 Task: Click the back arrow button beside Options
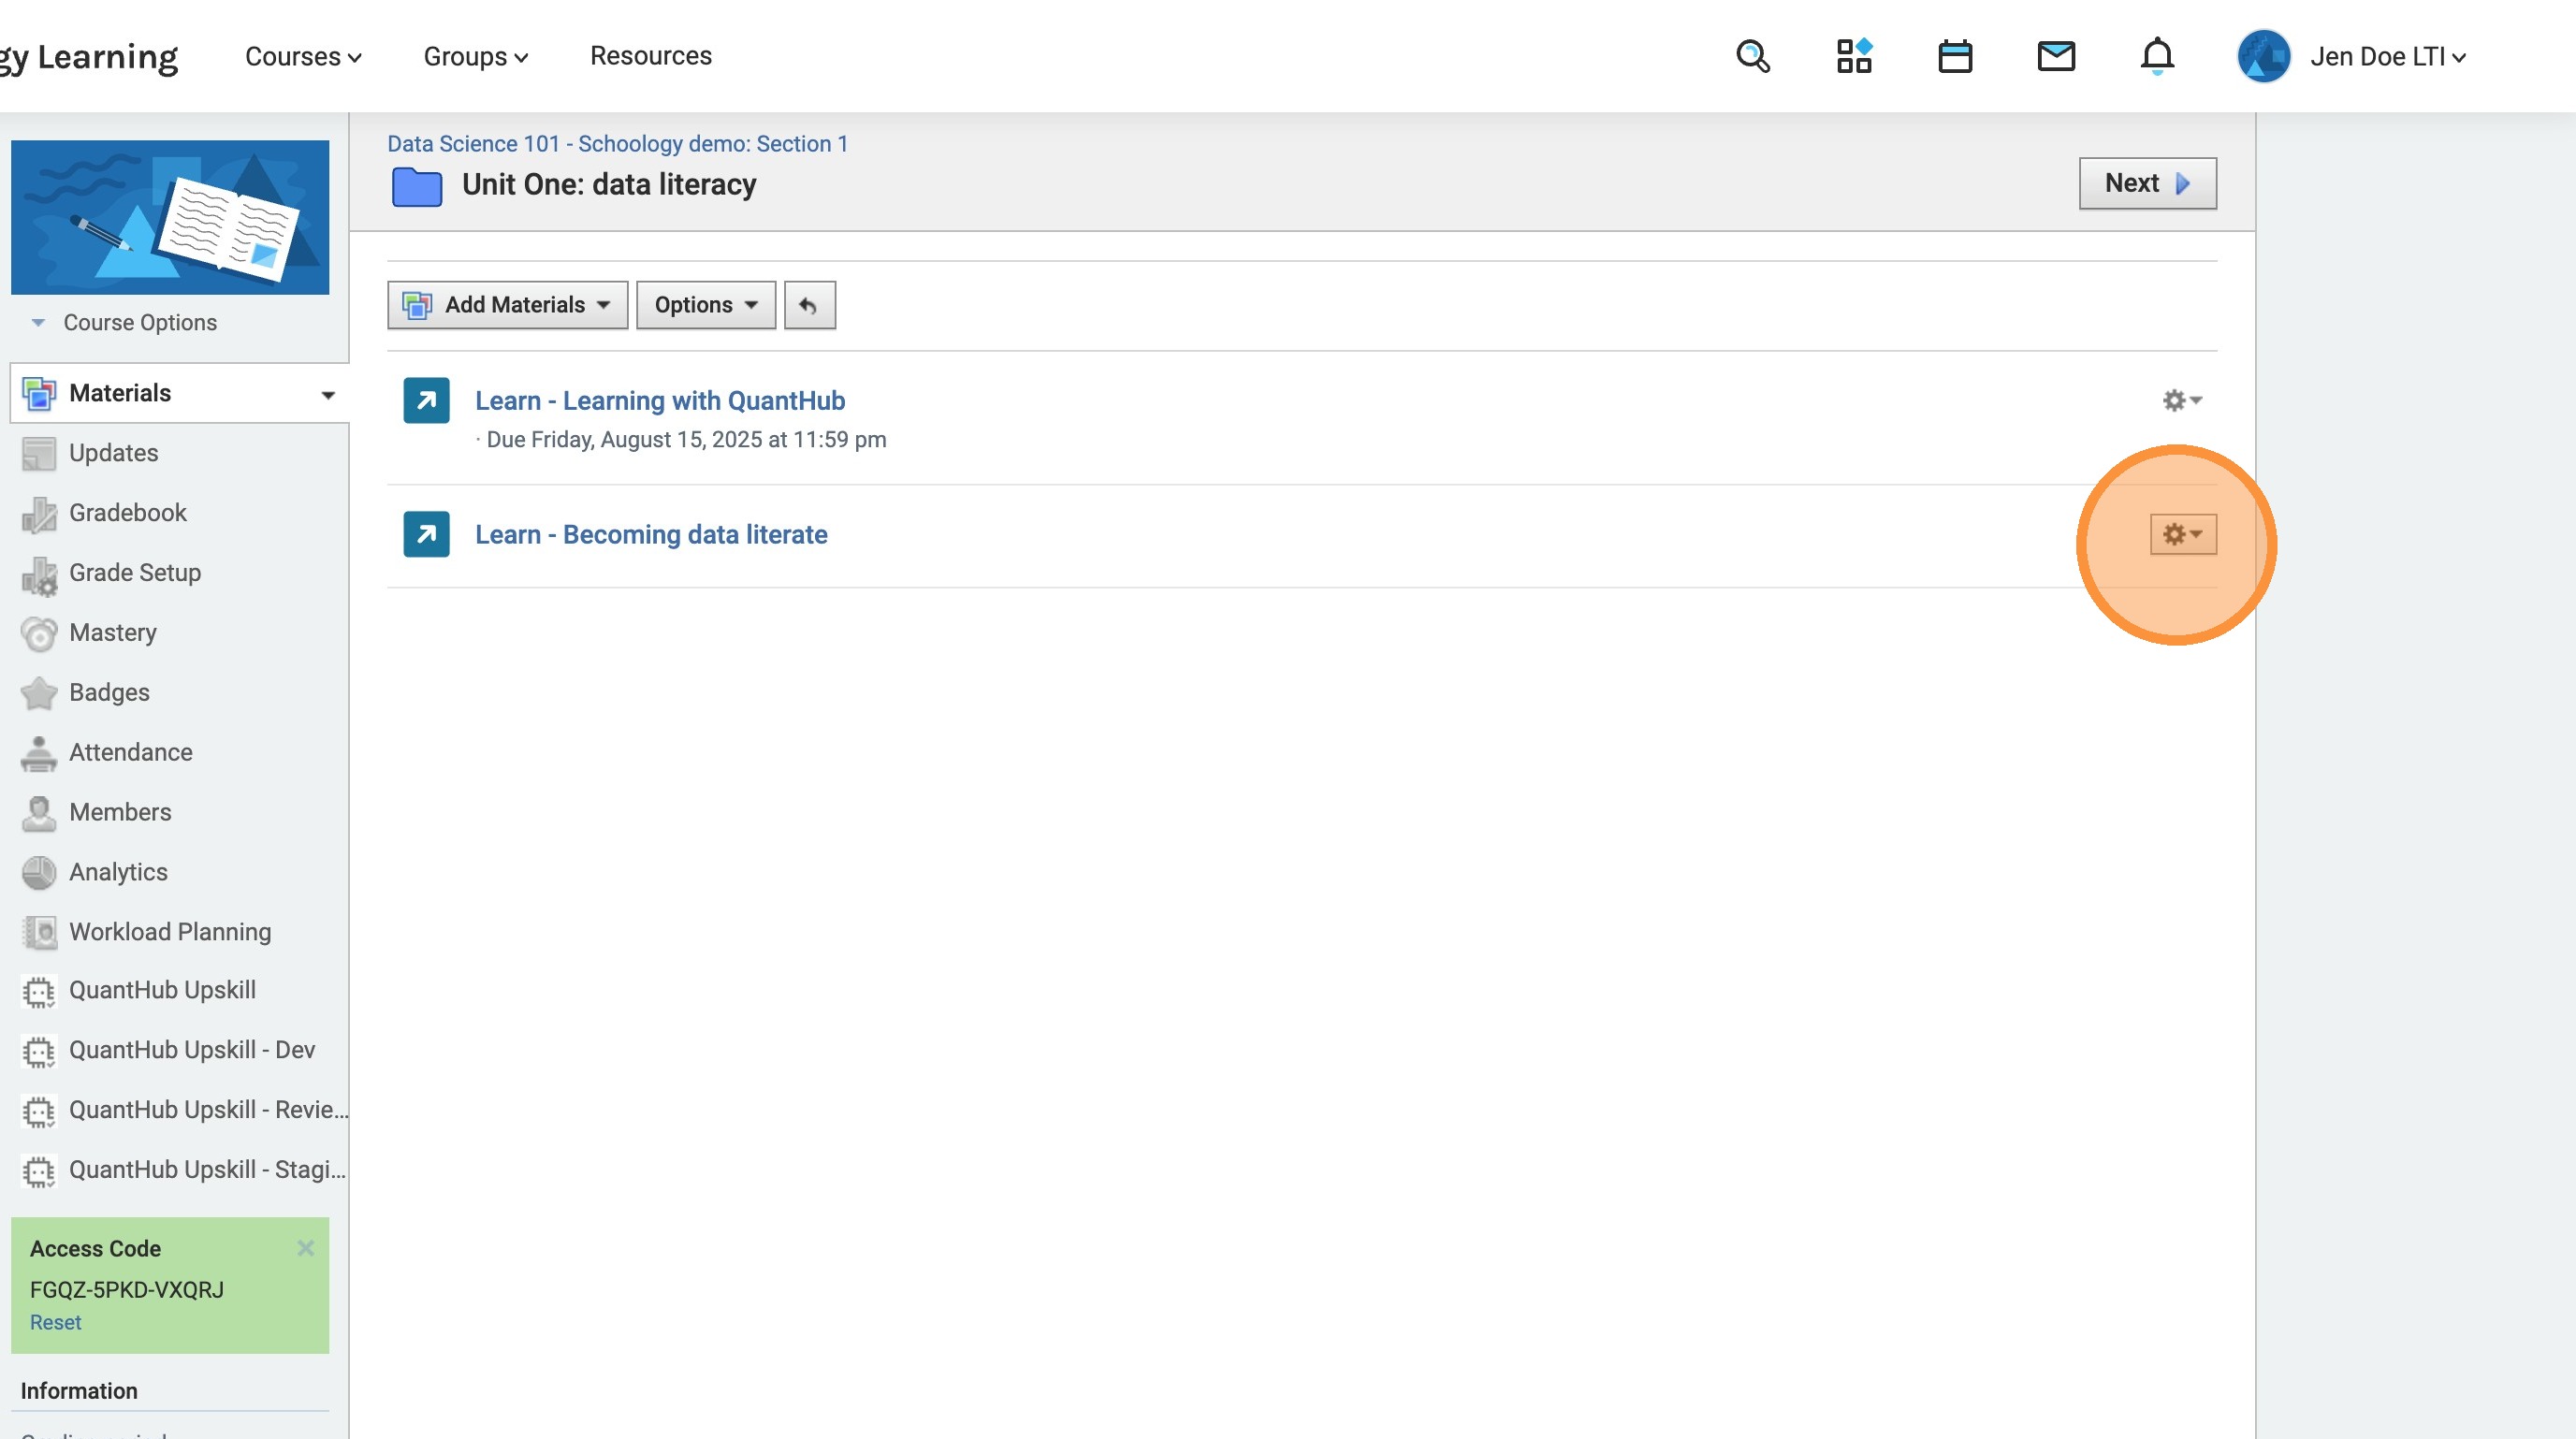point(809,305)
